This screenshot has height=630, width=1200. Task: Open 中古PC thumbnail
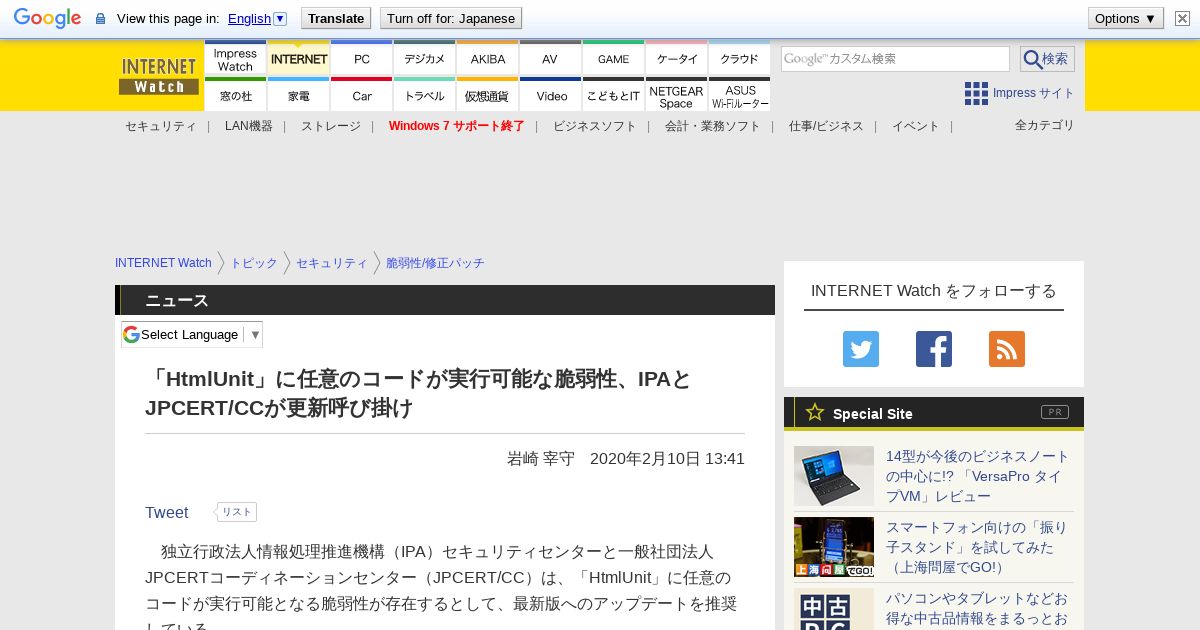pyautogui.click(x=834, y=609)
